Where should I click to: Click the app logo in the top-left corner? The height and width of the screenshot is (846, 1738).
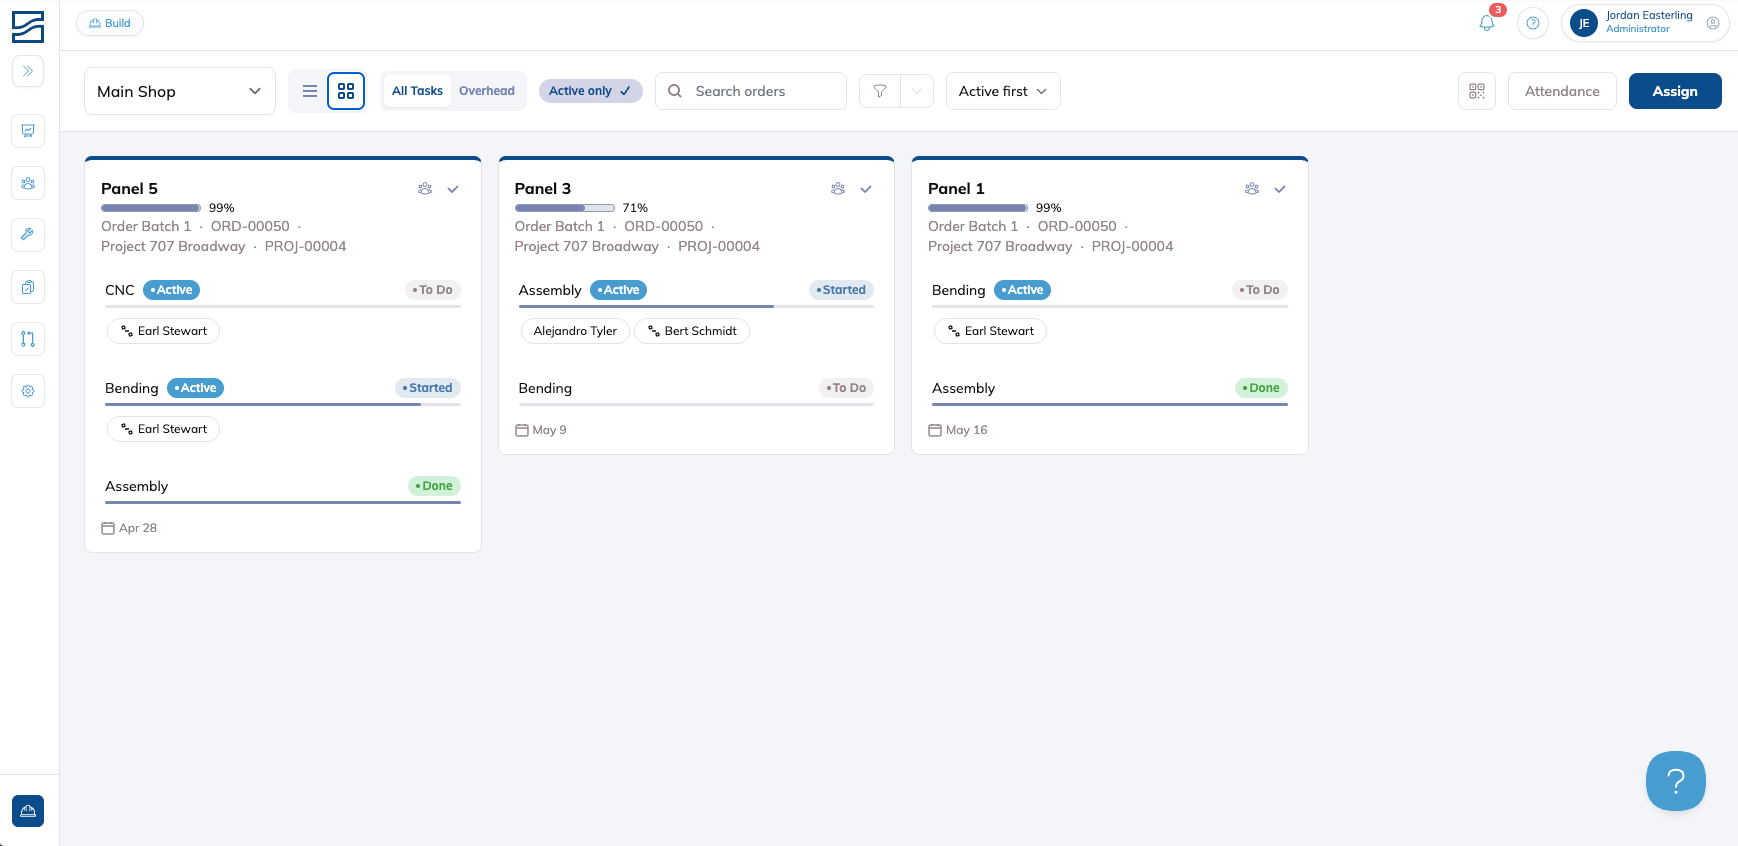28,27
